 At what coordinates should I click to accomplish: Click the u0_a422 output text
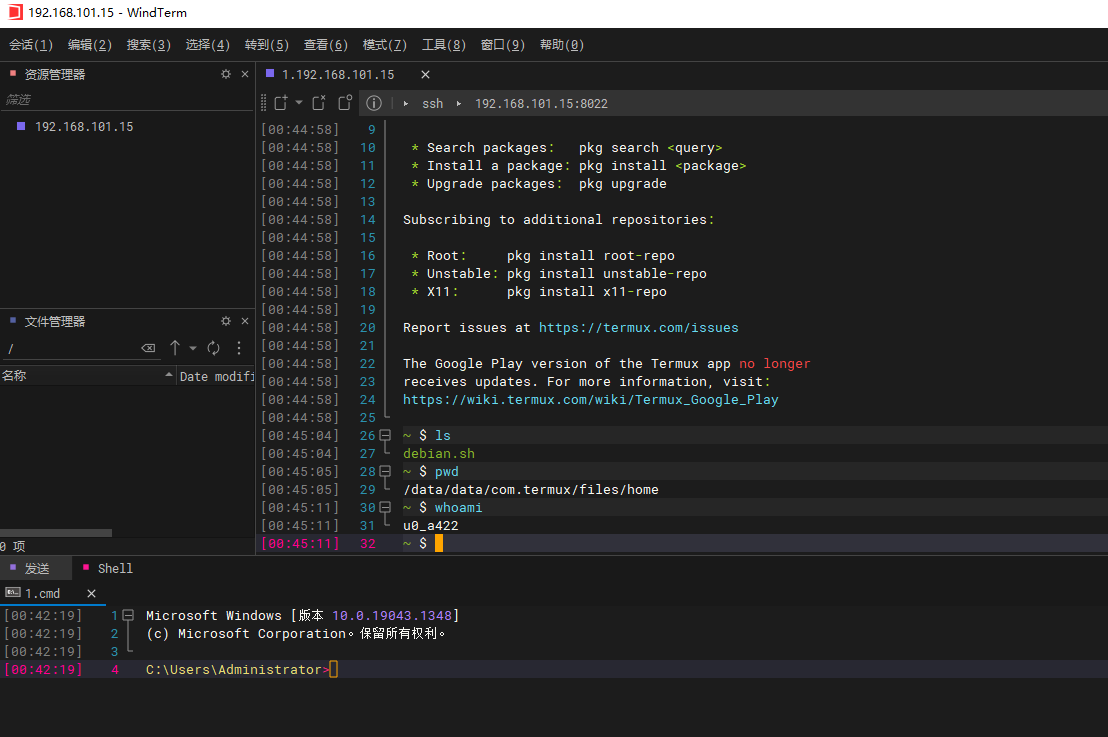[430, 526]
